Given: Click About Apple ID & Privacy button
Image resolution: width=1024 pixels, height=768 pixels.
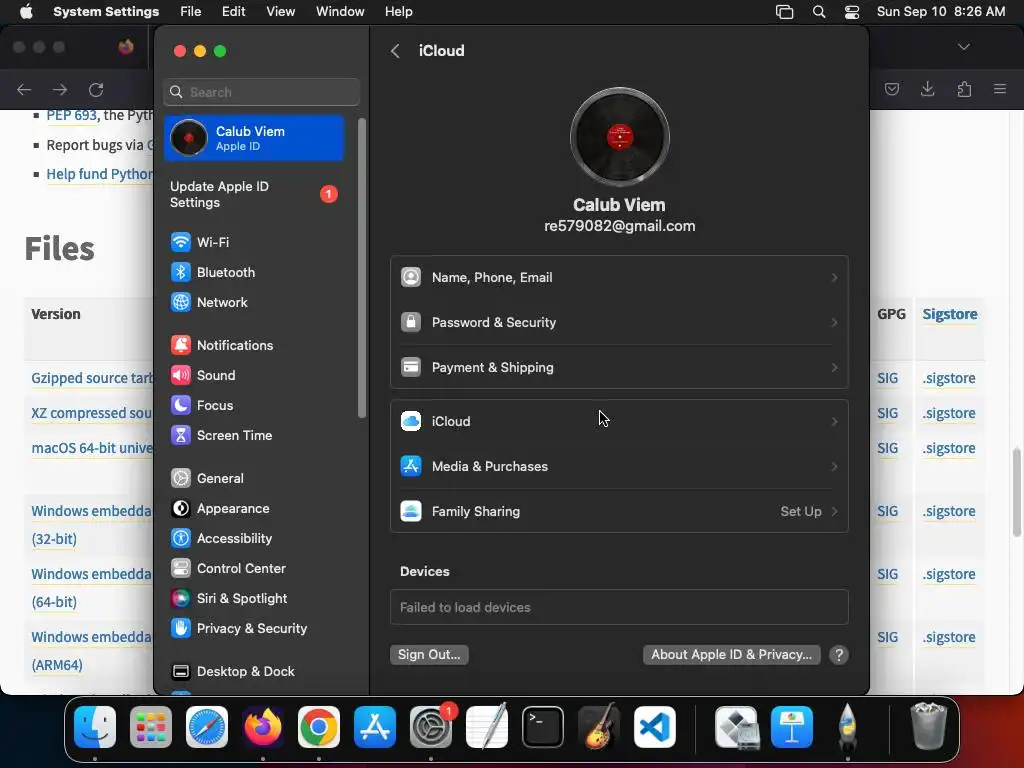Looking at the screenshot, I should pos(731,655).
